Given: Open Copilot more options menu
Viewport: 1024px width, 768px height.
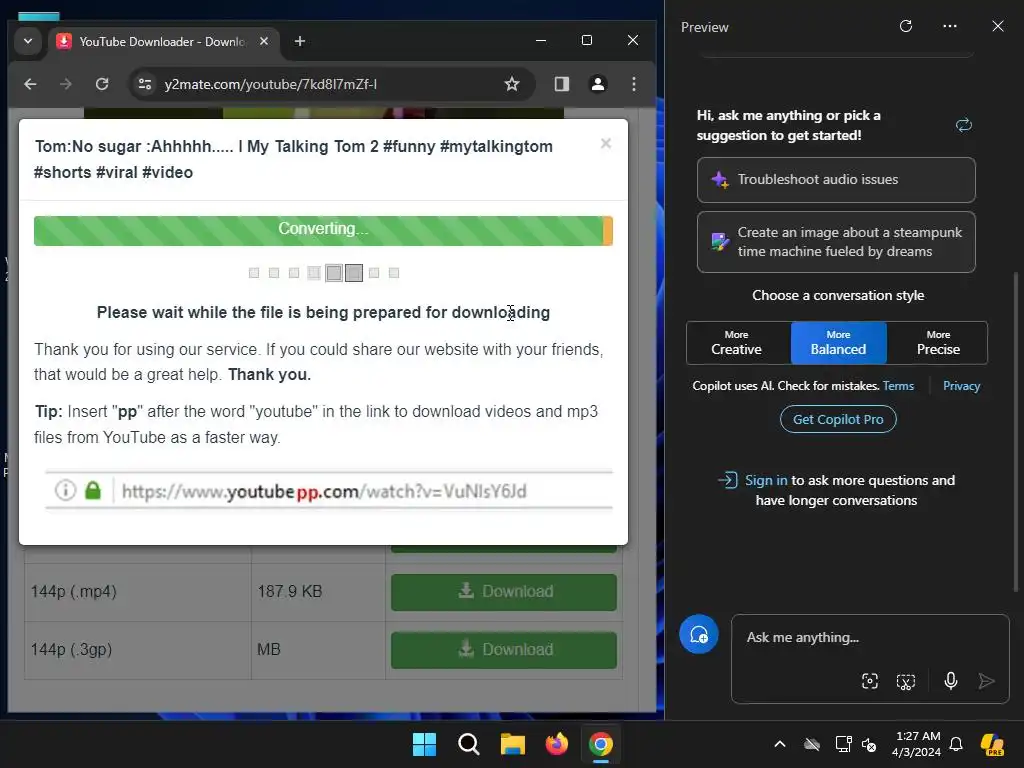Looking at the screenshot, I should click(x=950, y=26).
